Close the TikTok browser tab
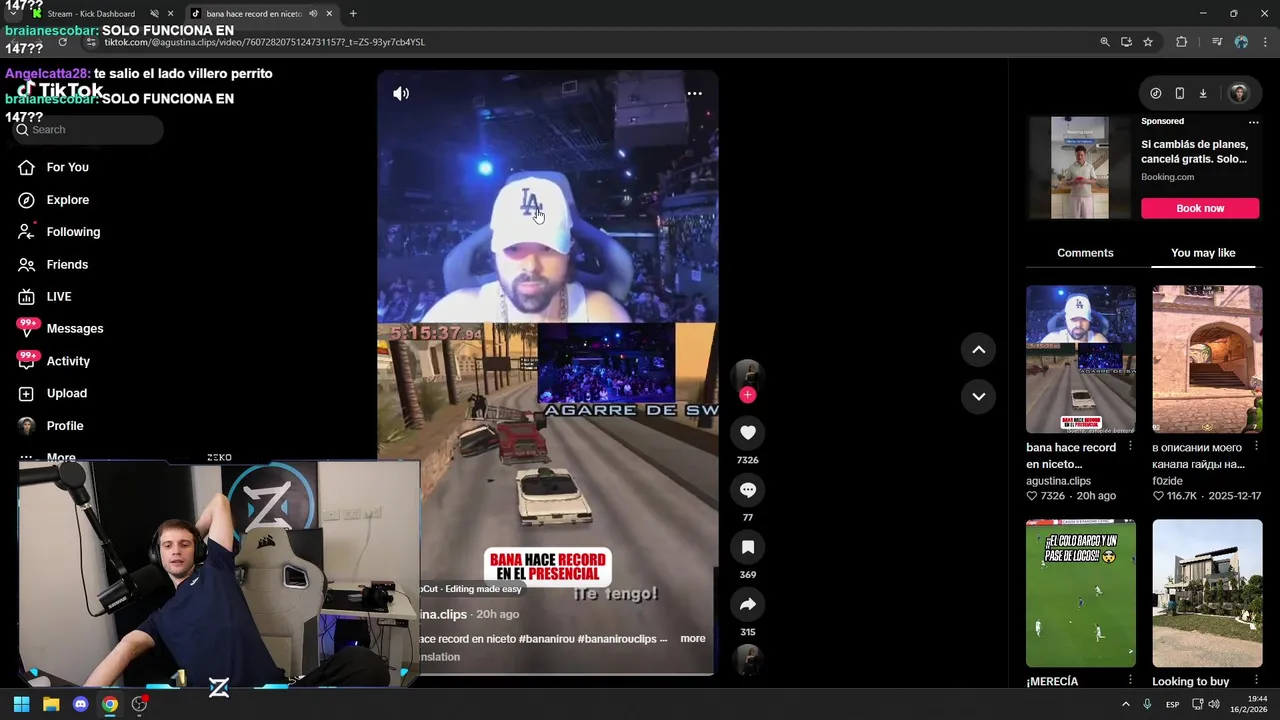 coord(329,14)
